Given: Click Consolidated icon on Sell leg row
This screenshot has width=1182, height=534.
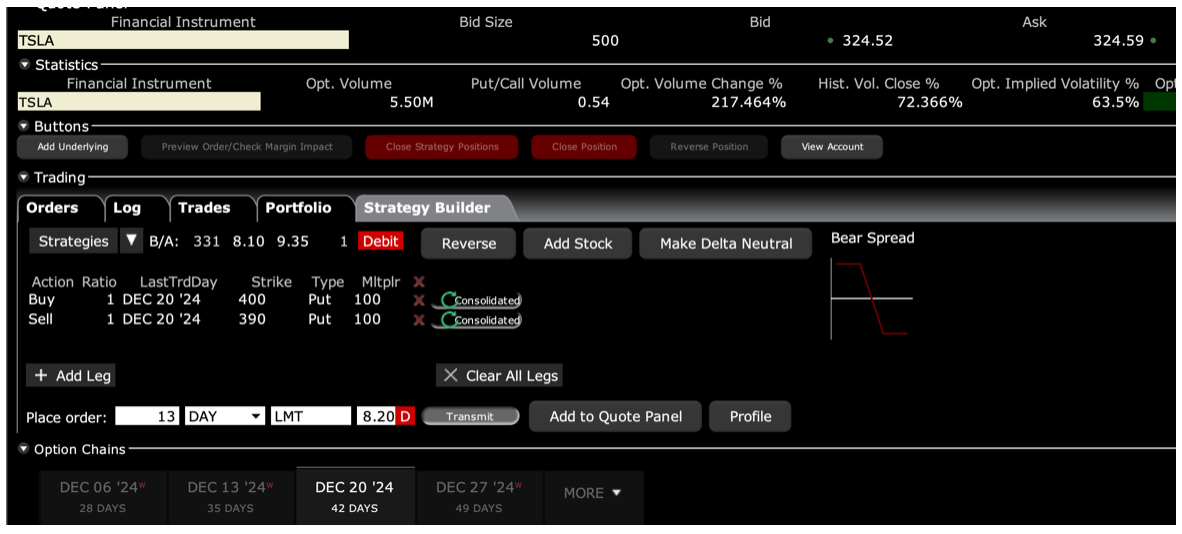Looking at the screenshot, I should pyautogui.click(x=476, y=320).
